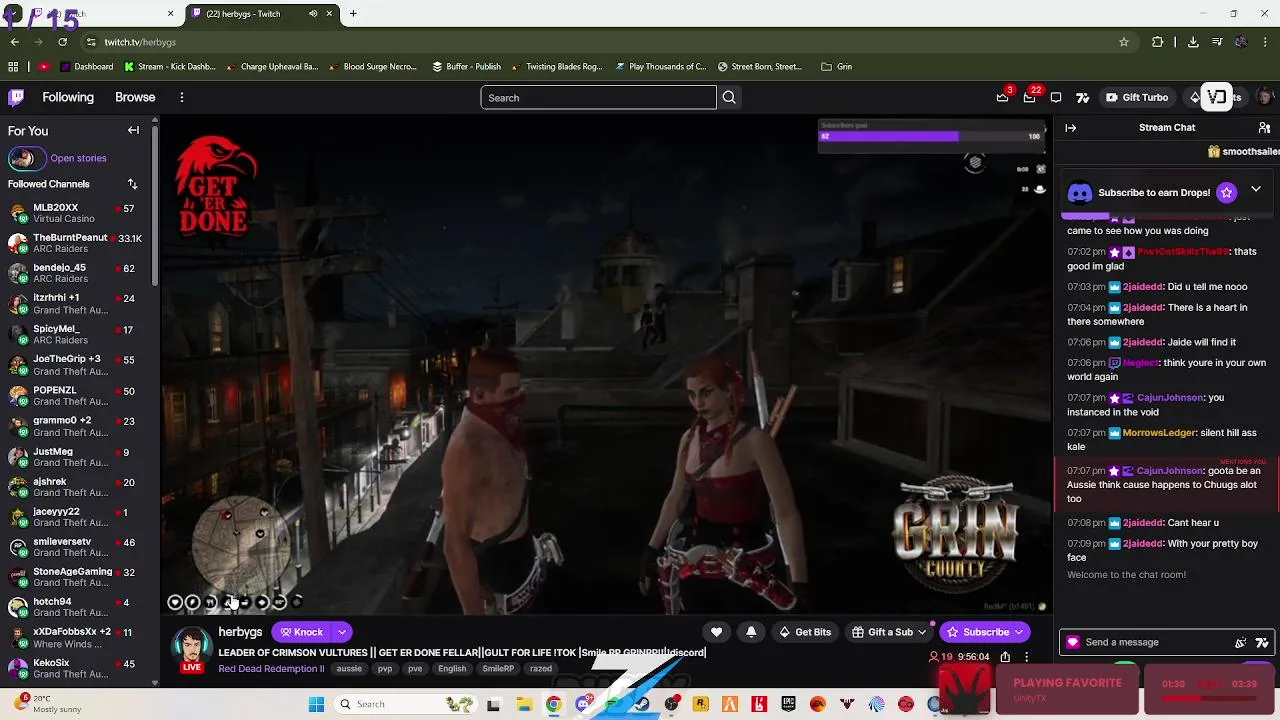Open Stream - Kick Dashboard bookmark

tap(169, 67)
